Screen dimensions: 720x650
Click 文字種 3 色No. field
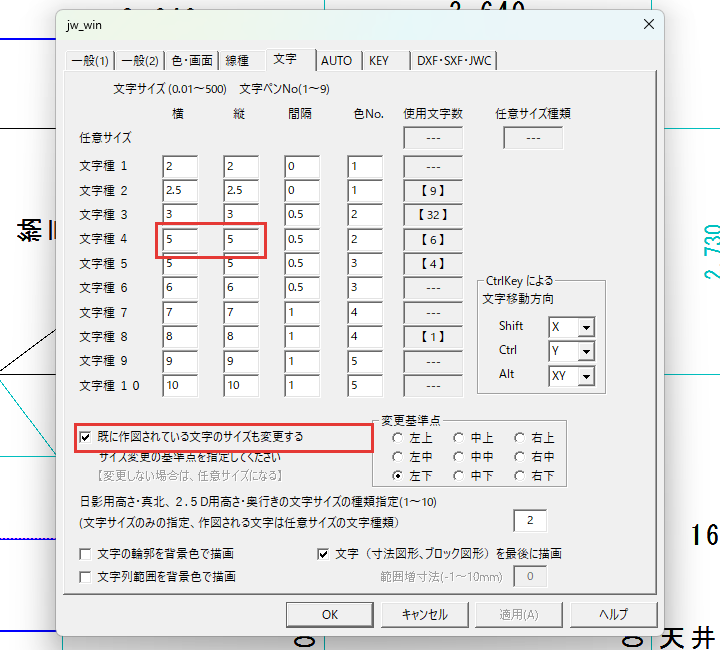tap(365, 215)
